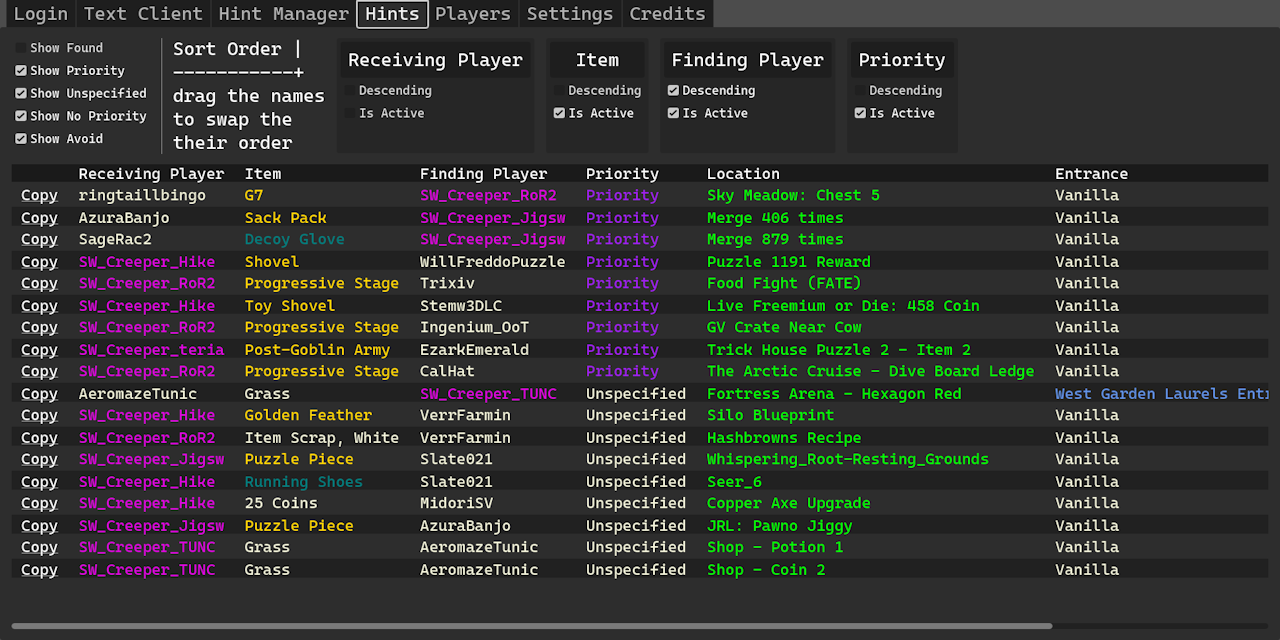The image size is (1280, 640).
Task: View the Credits tab
Action: 666,13
